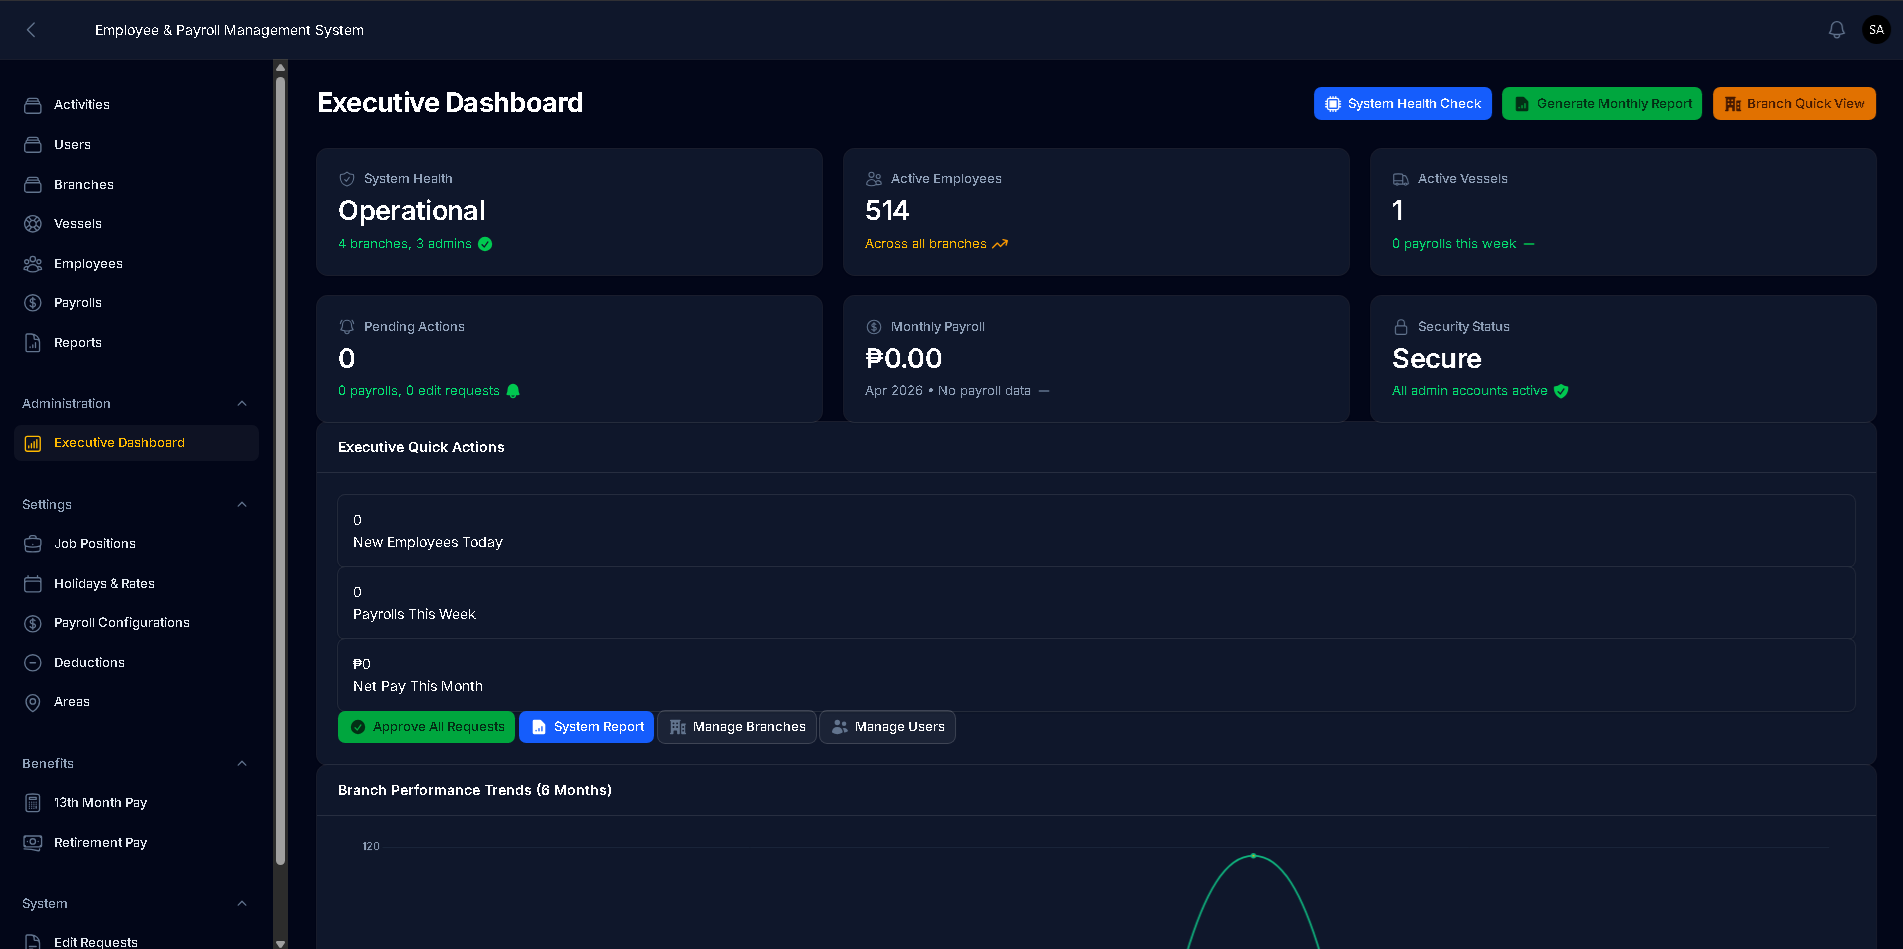Viewport: 1903px width, 949px height.
Task: Click the Reports document icon
Action: [x=33, y=343]
